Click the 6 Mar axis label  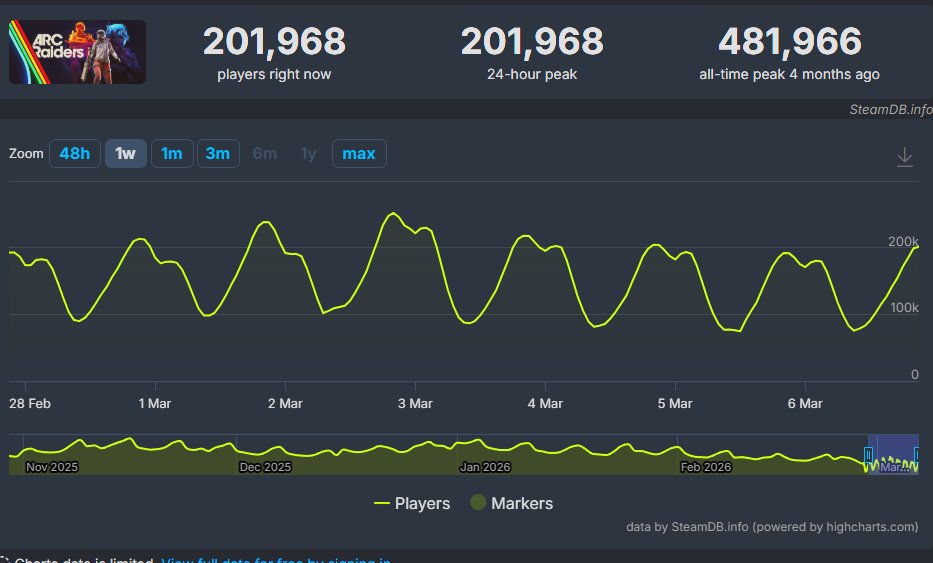tap(805, 404)
